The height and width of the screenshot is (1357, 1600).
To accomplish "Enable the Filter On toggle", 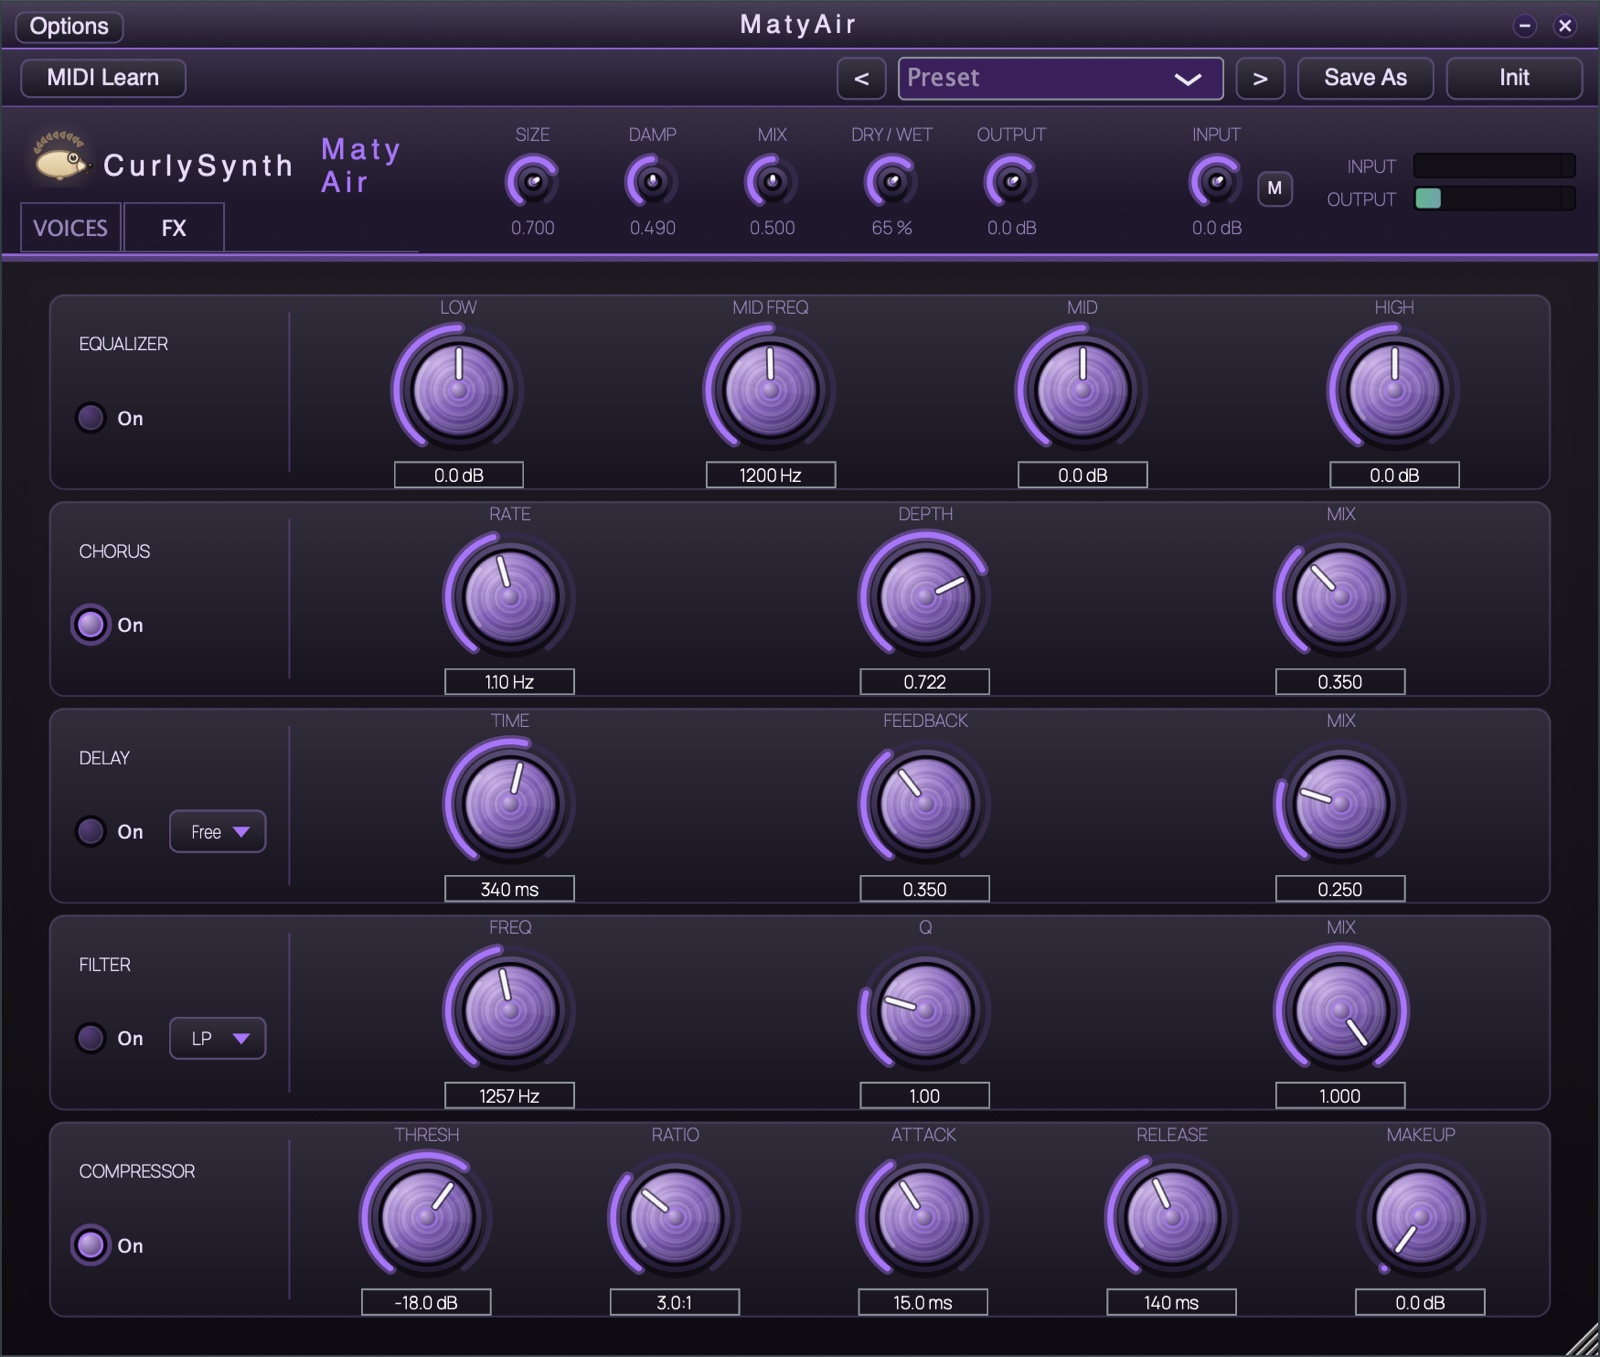I will click(91, 1038).
